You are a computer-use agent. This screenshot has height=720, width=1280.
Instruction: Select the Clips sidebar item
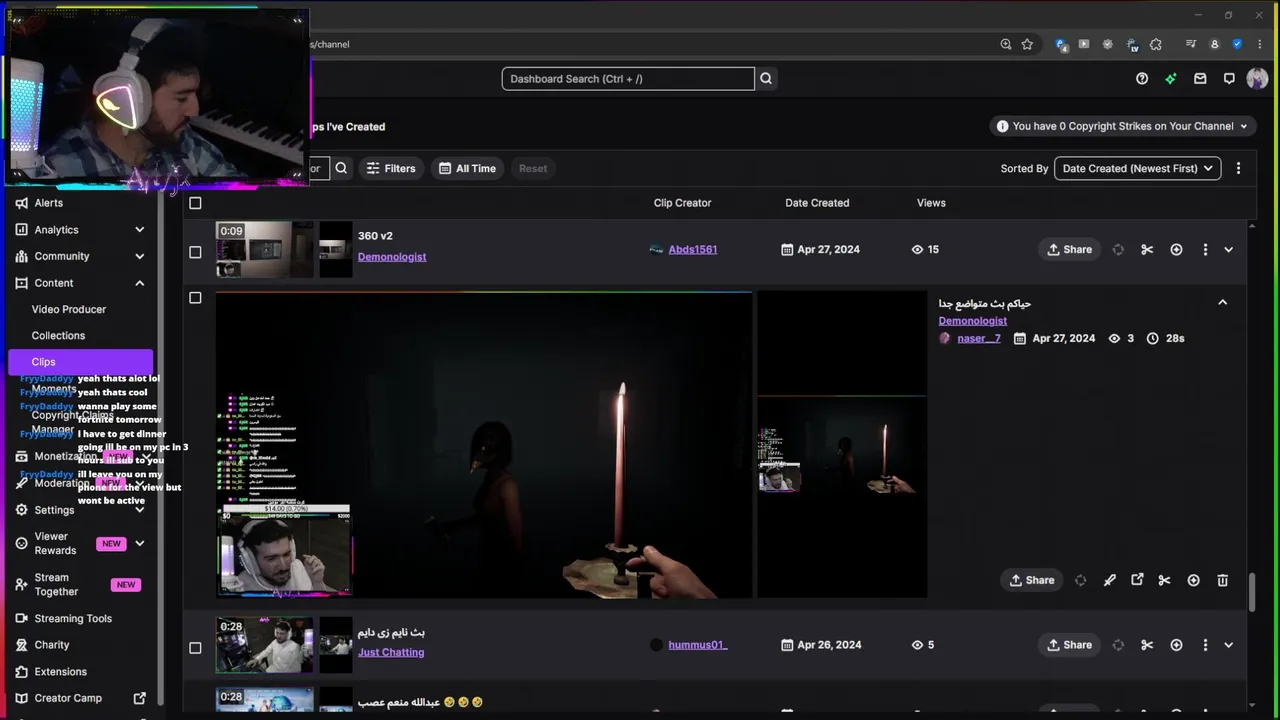tap(80, 362)
